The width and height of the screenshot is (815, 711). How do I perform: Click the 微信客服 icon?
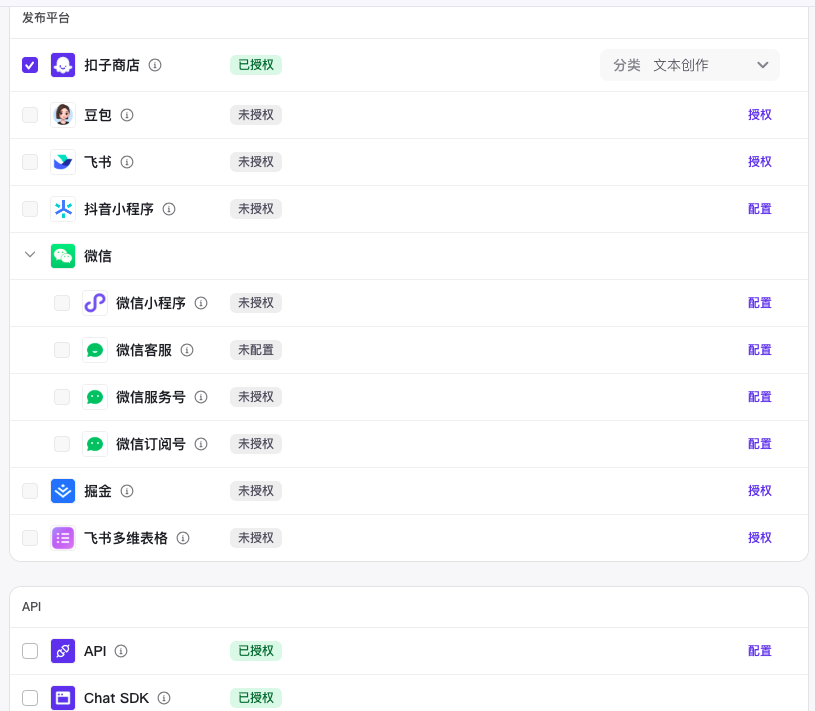coord(95,350)
